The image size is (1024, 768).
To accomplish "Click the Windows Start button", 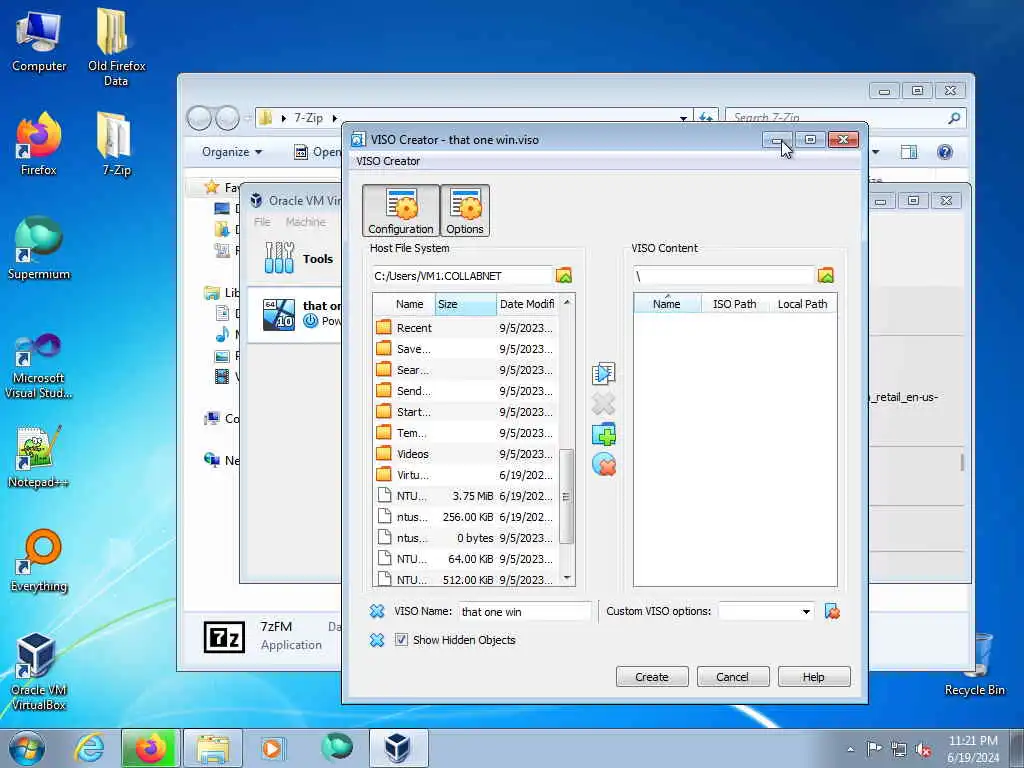I will 27,748.
